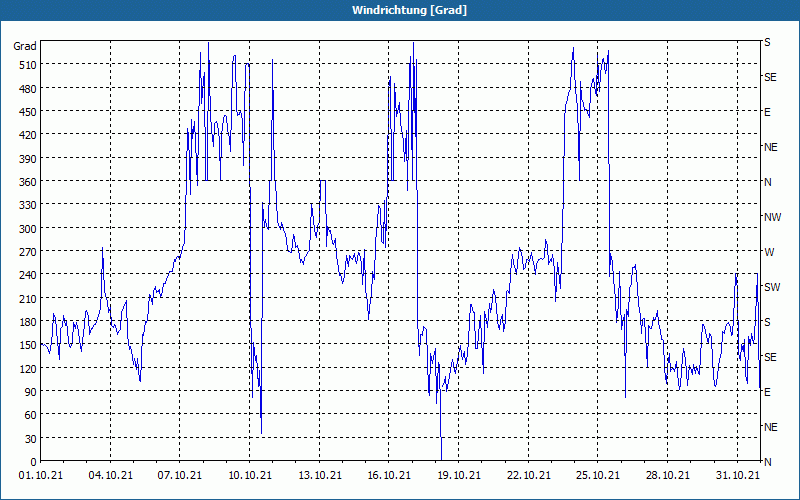Click the W compass label

tap(769, 252)
